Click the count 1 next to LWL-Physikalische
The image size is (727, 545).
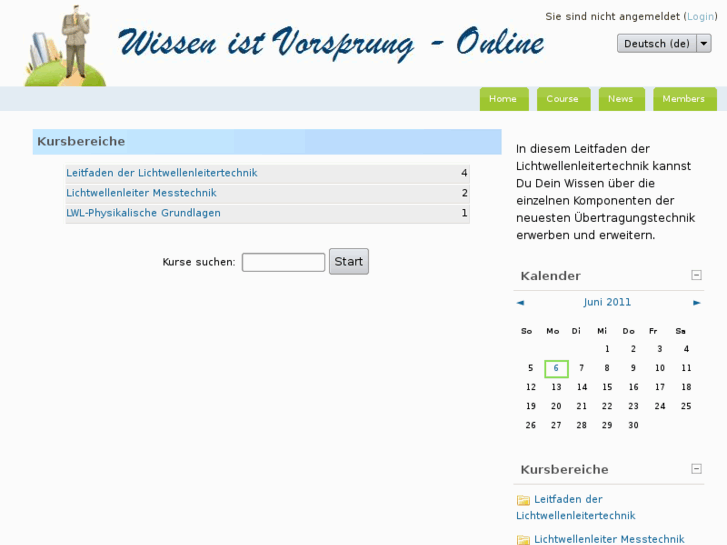pyautogui.click(x=464, y=213)
